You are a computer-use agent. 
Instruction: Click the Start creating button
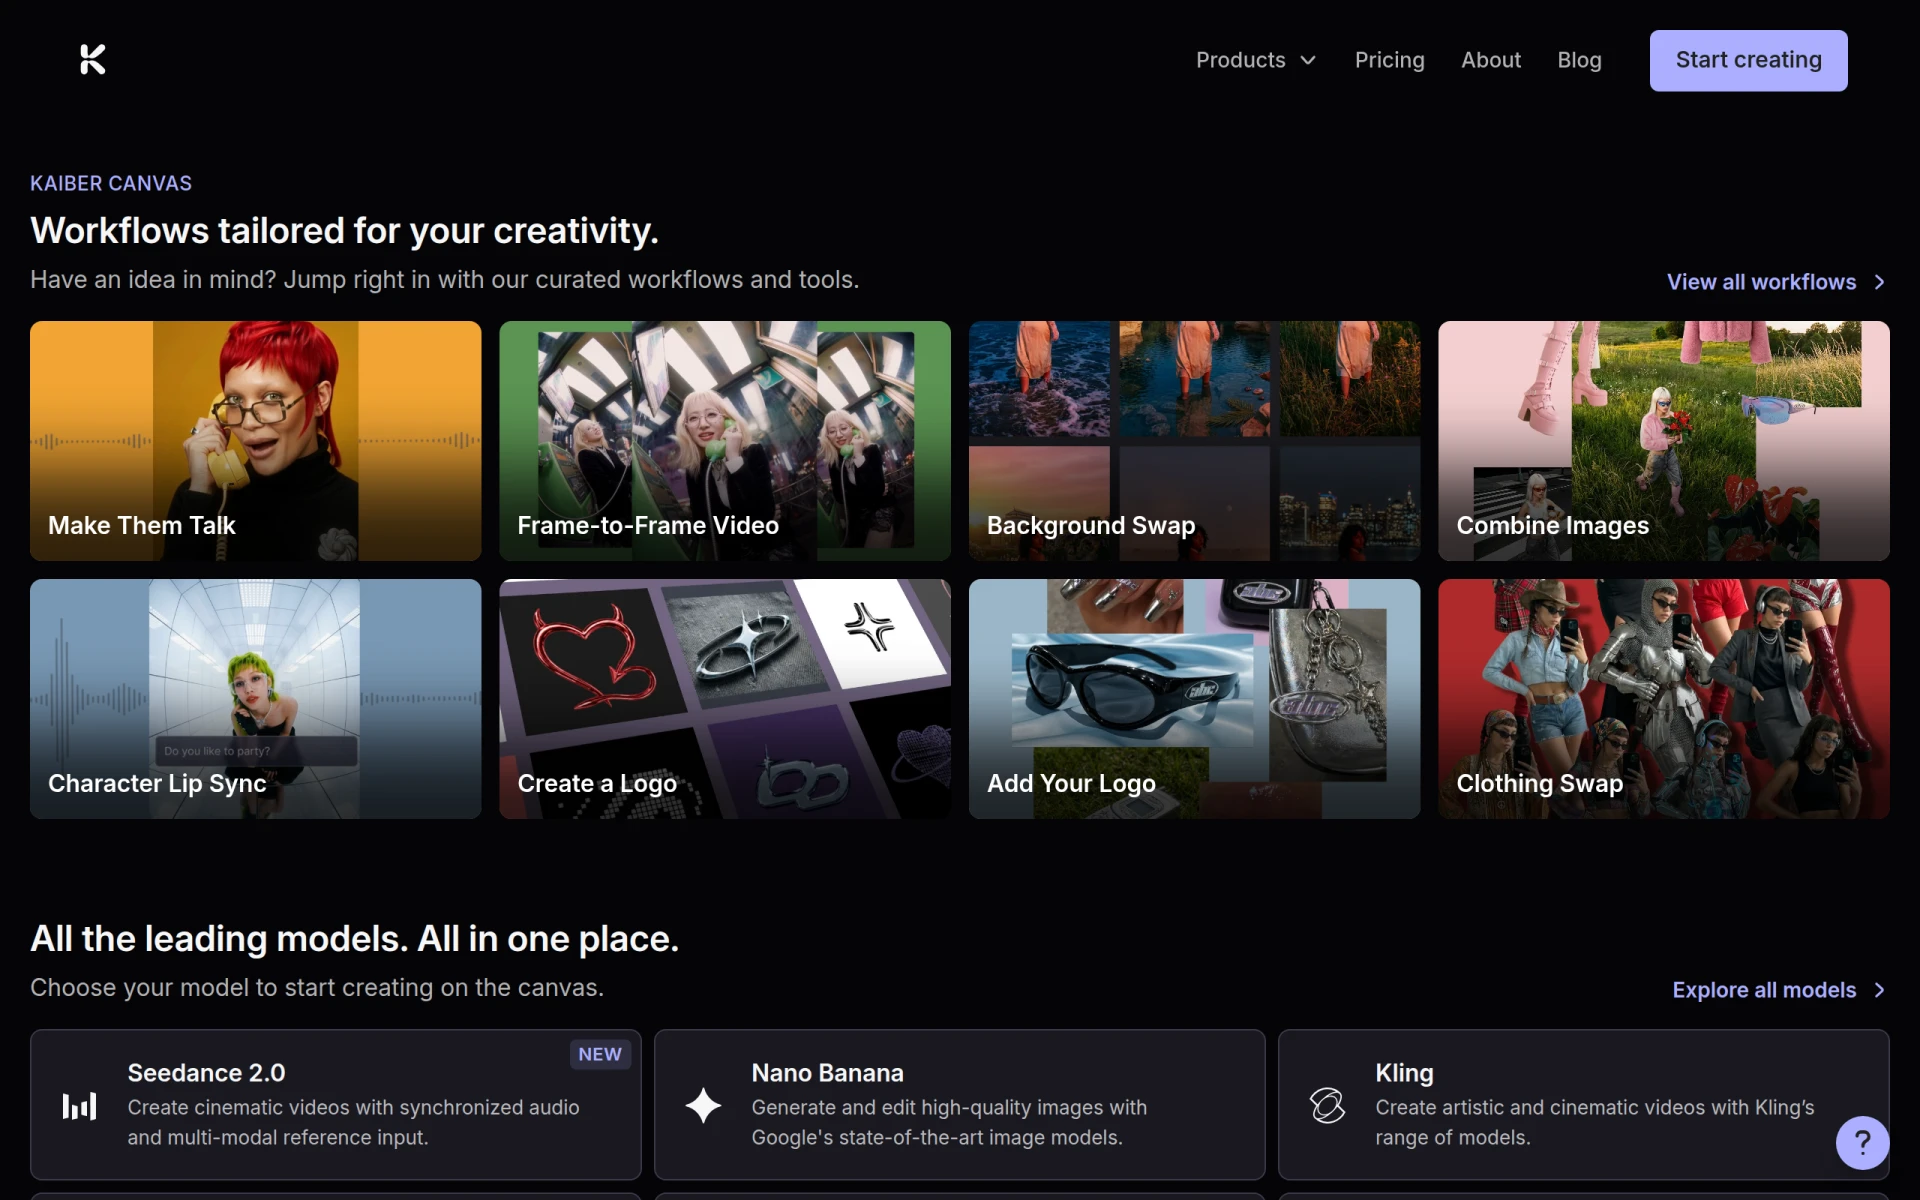[x=1748, y=60]
